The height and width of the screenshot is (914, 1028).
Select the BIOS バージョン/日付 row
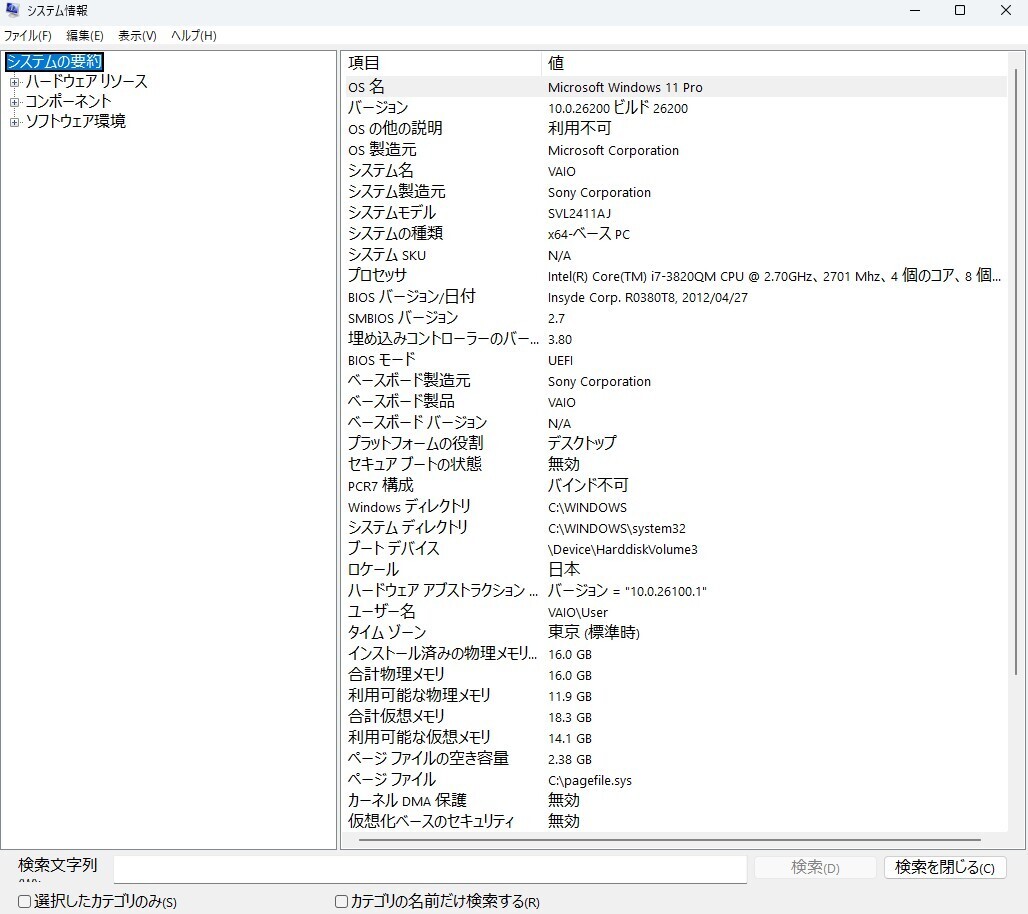click(x=675, y=296)
